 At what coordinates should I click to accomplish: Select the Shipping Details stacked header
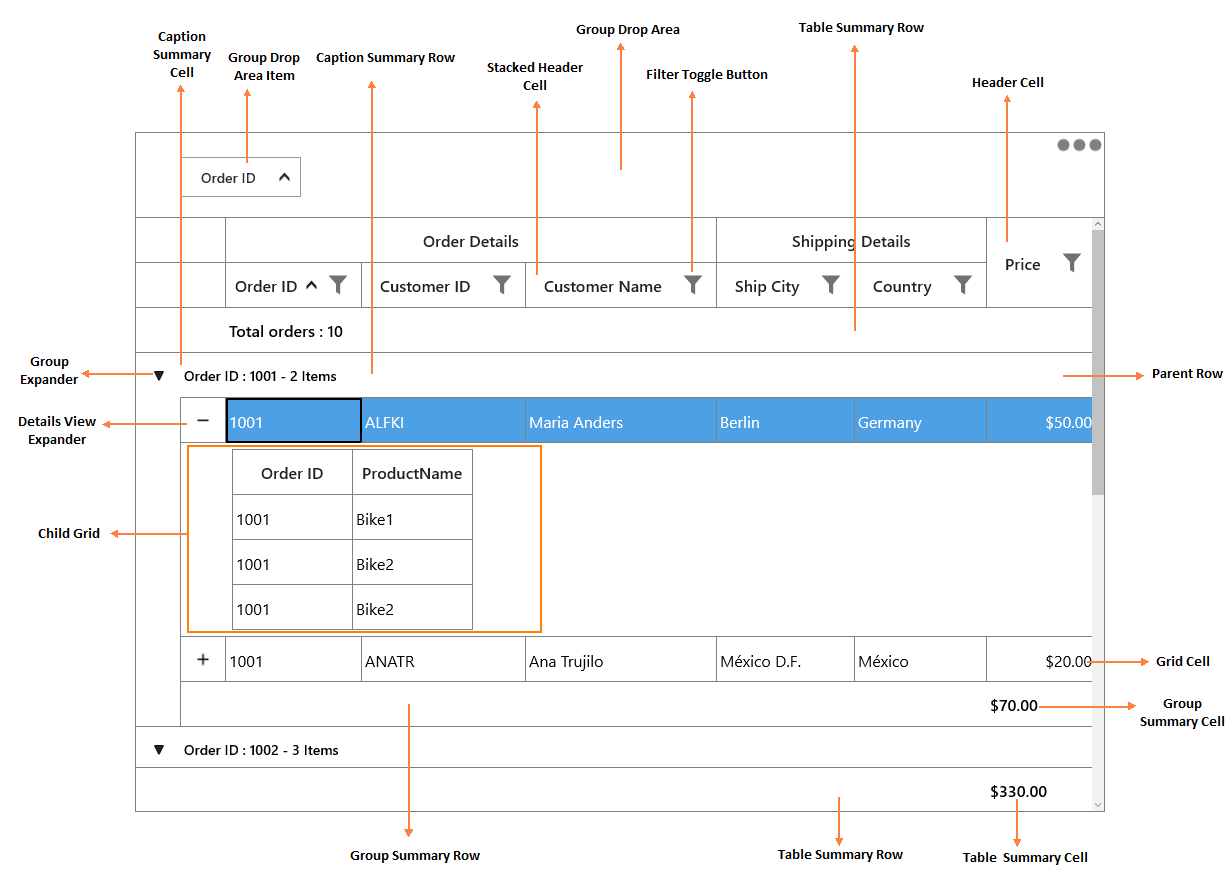click(x=851, y=241)
